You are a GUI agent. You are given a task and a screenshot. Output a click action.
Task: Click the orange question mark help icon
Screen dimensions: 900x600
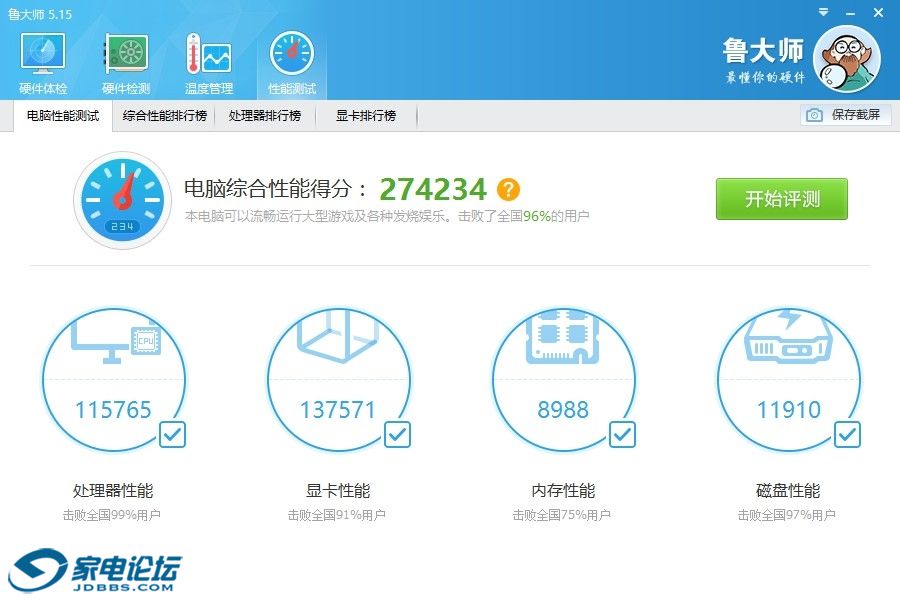click(509, 189)
